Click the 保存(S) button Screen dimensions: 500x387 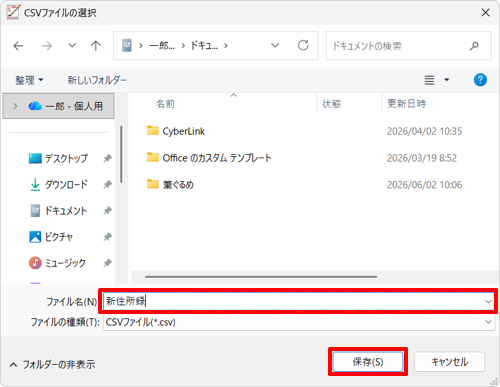pyautogui.click(x=368, y=362)
